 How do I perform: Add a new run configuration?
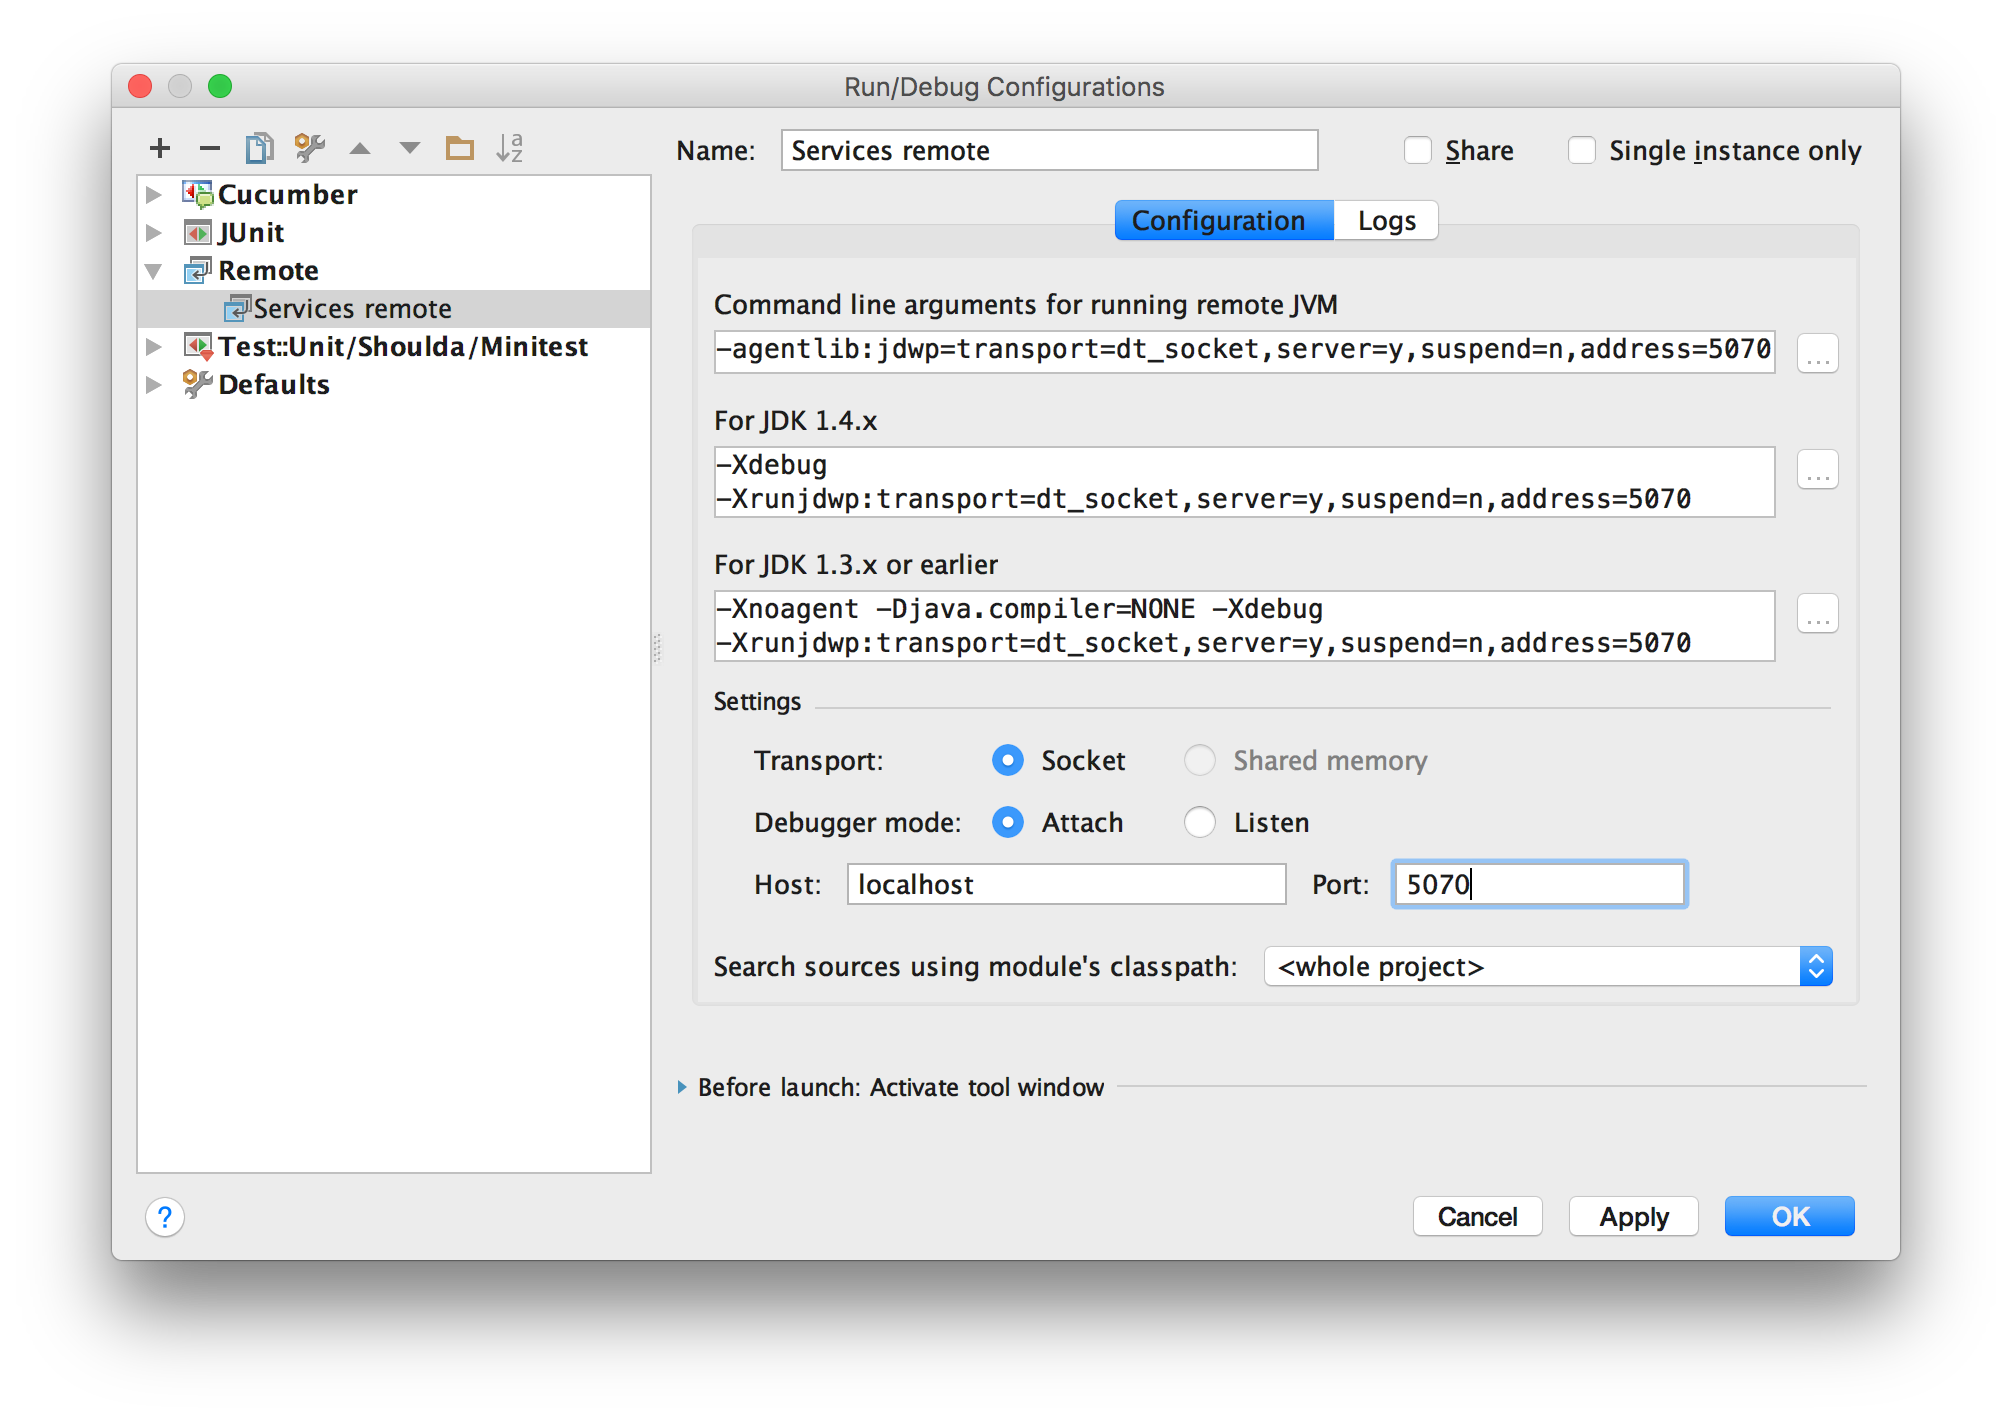coord(160,147)
